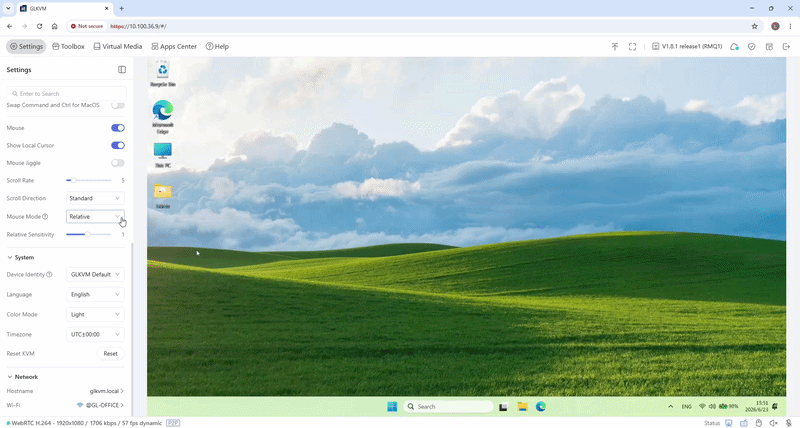Click the logout exit icon
The width and height of the screenshot is (800, 428).
coord(786,46)
